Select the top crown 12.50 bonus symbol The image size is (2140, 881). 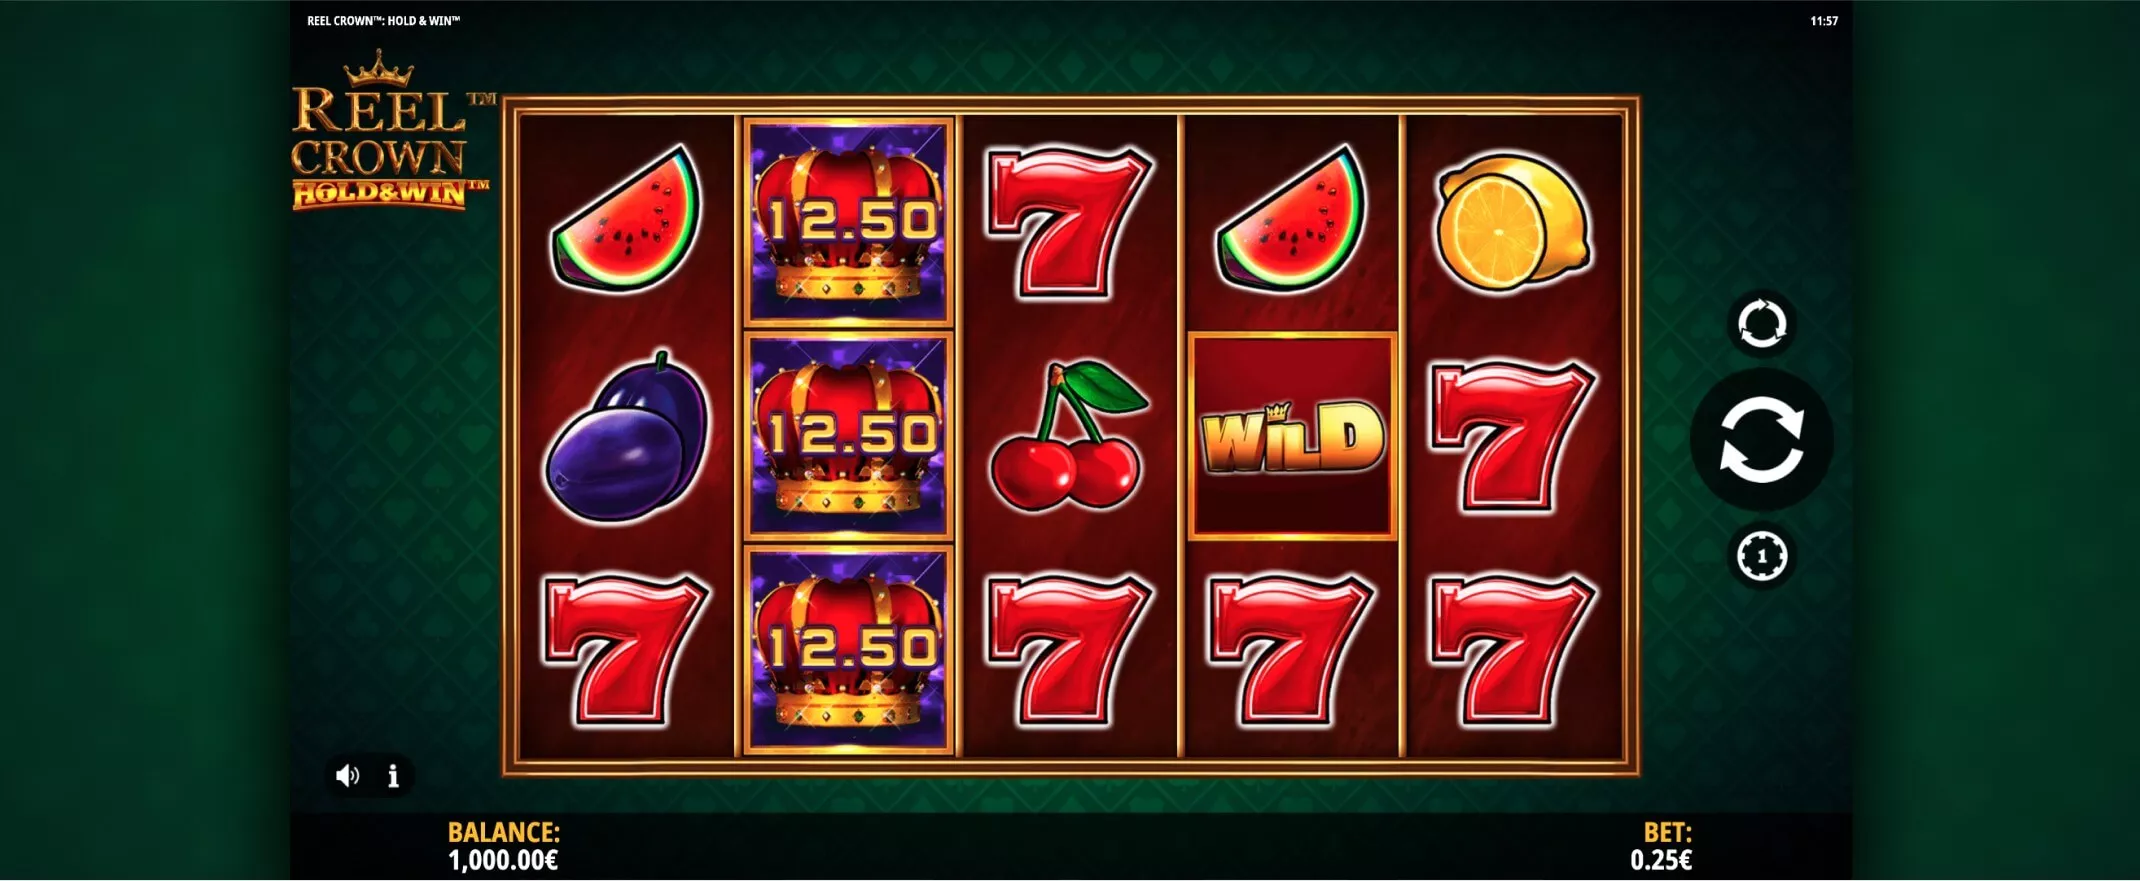point(848,222)
